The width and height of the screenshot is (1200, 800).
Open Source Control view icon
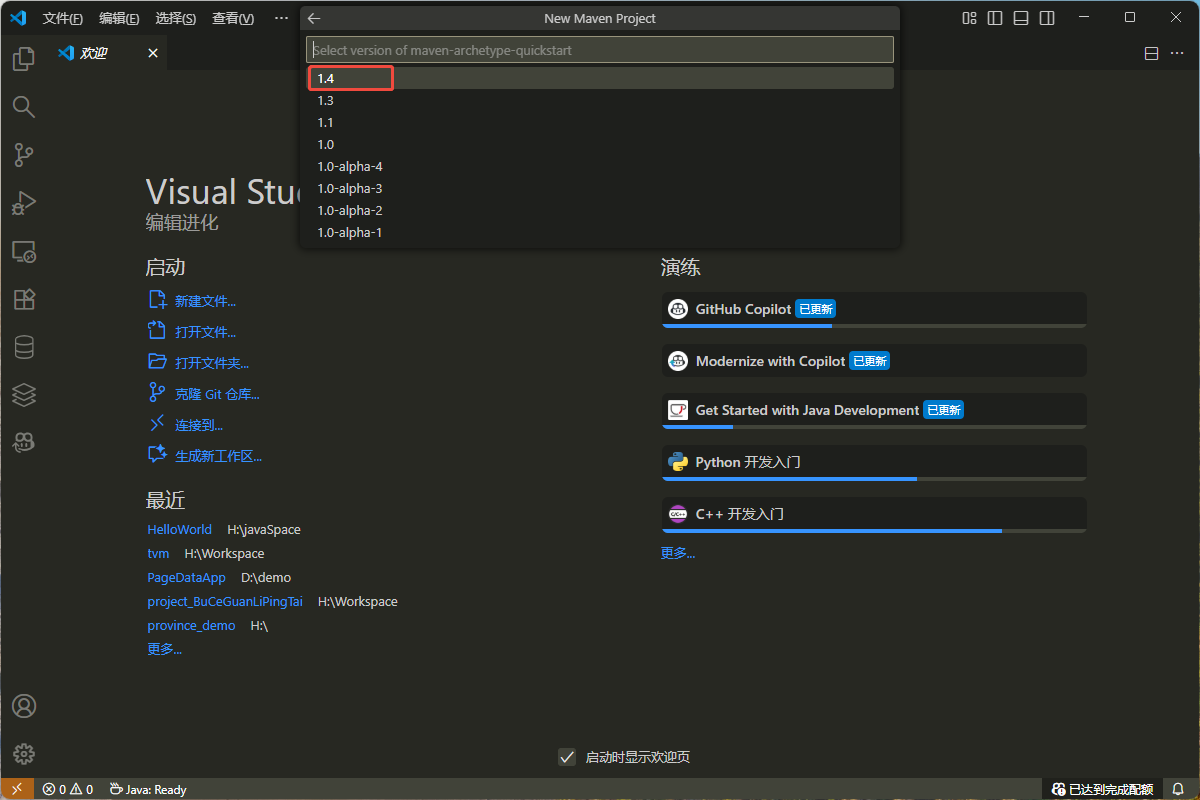click(x=24, y=155)
